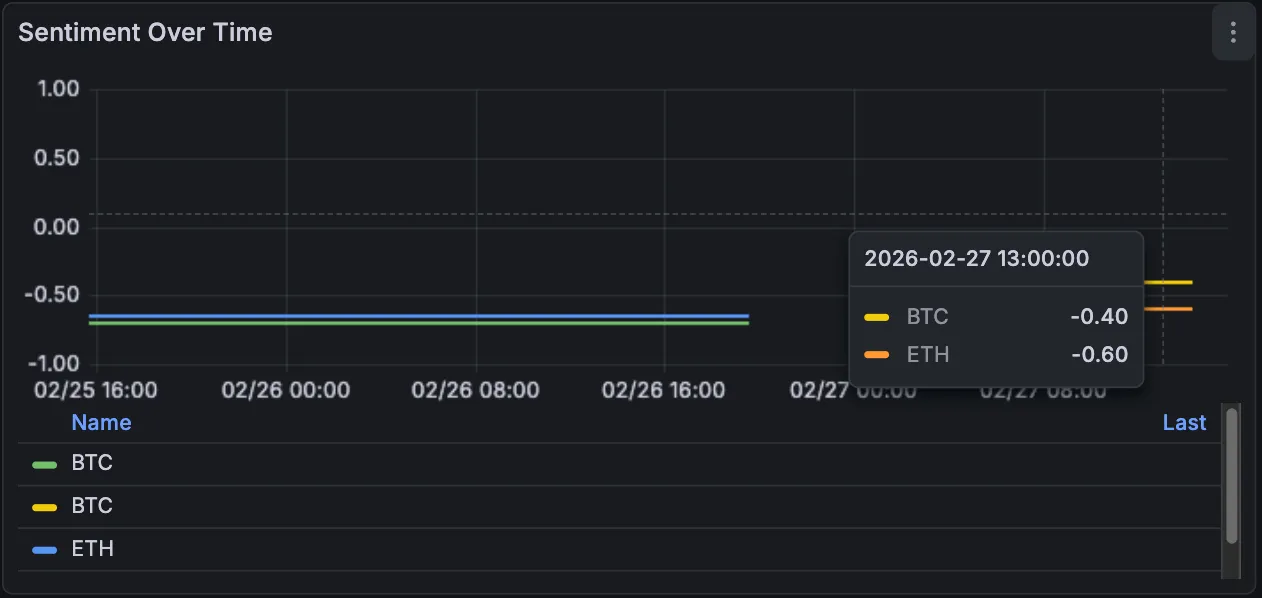Click the 02/26 08:00 x-axis label

[x=475, y=390]
